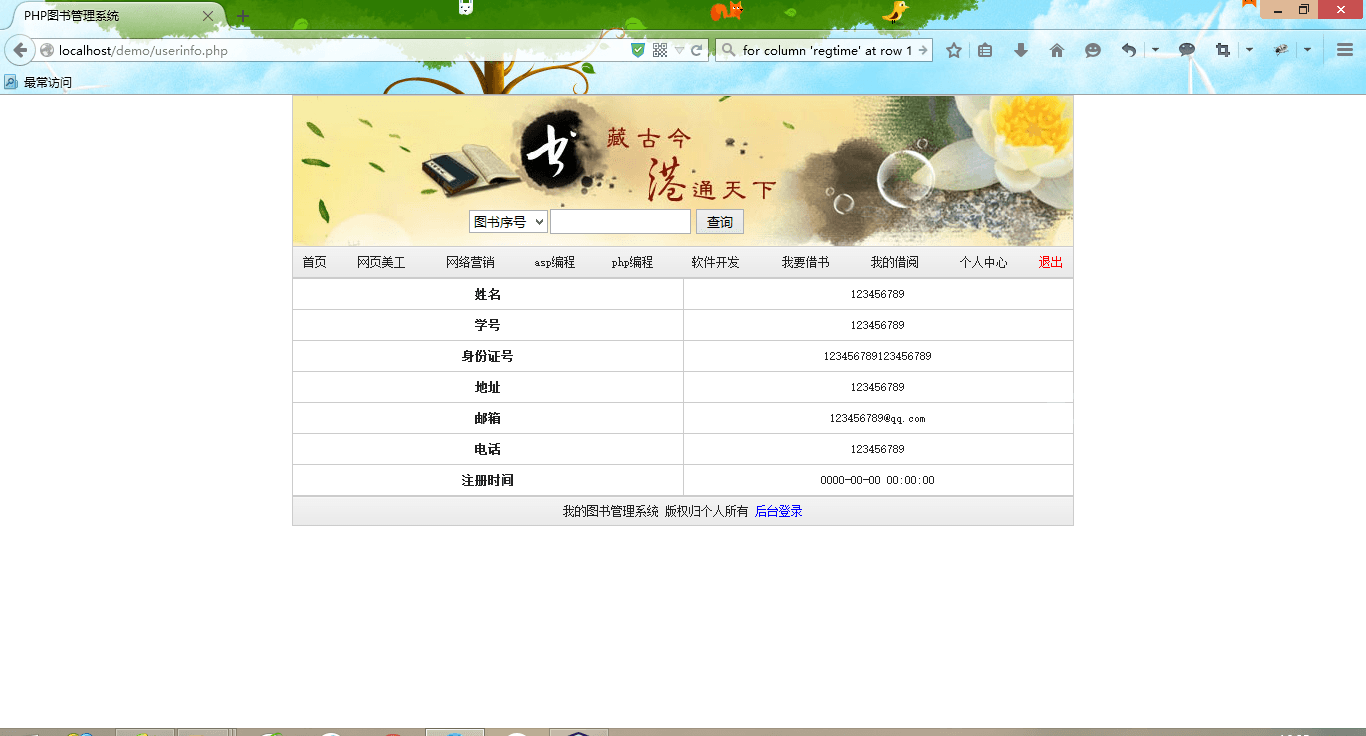Click the browser back arrow button
This screenshot has width=1366, height=736.
click(x=20, y=50)
